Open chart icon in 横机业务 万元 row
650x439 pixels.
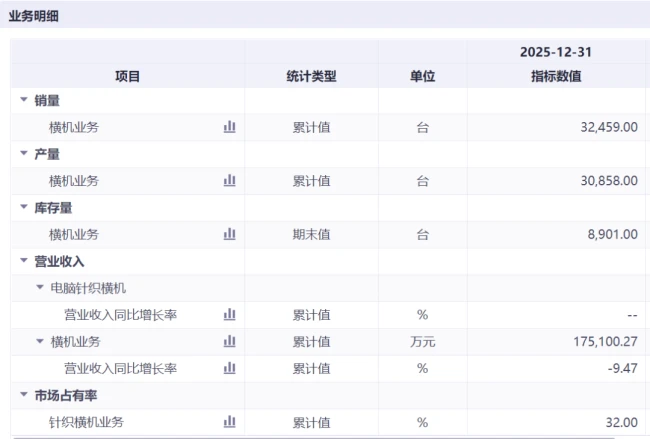pos(229,341)
